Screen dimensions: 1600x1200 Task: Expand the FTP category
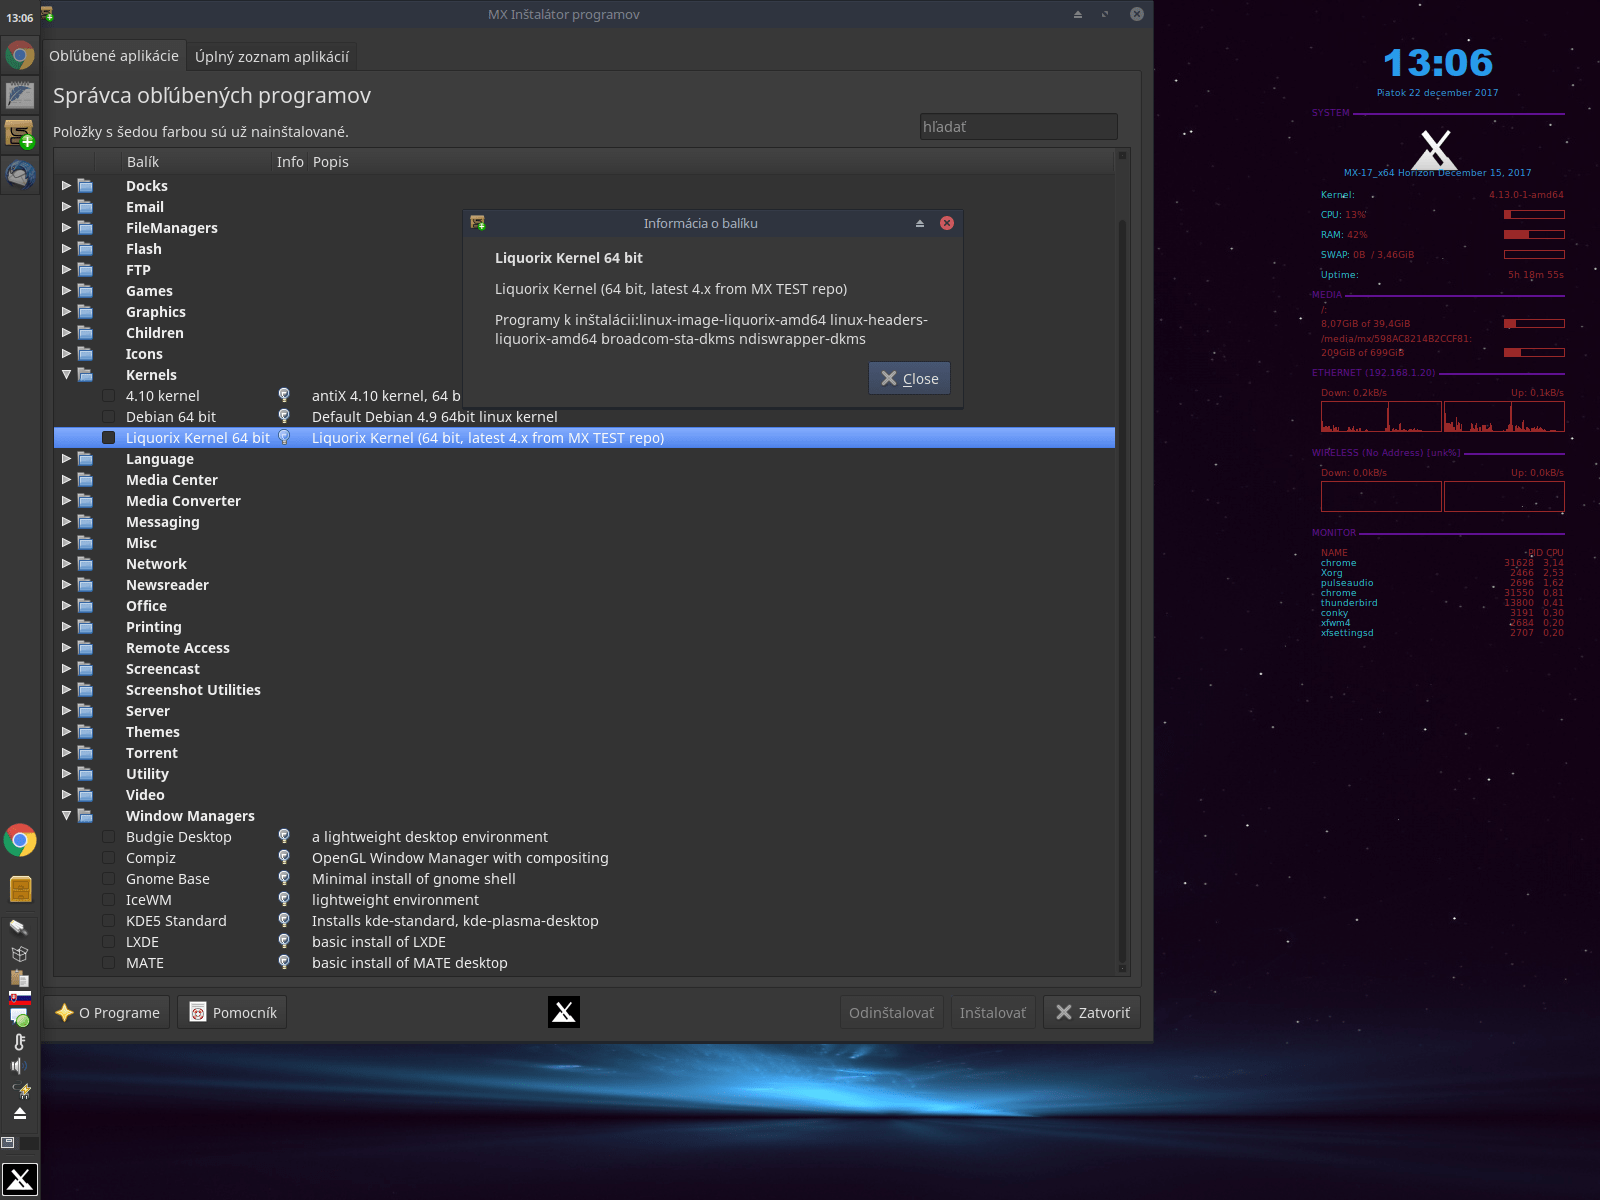[x=67, y=269]
